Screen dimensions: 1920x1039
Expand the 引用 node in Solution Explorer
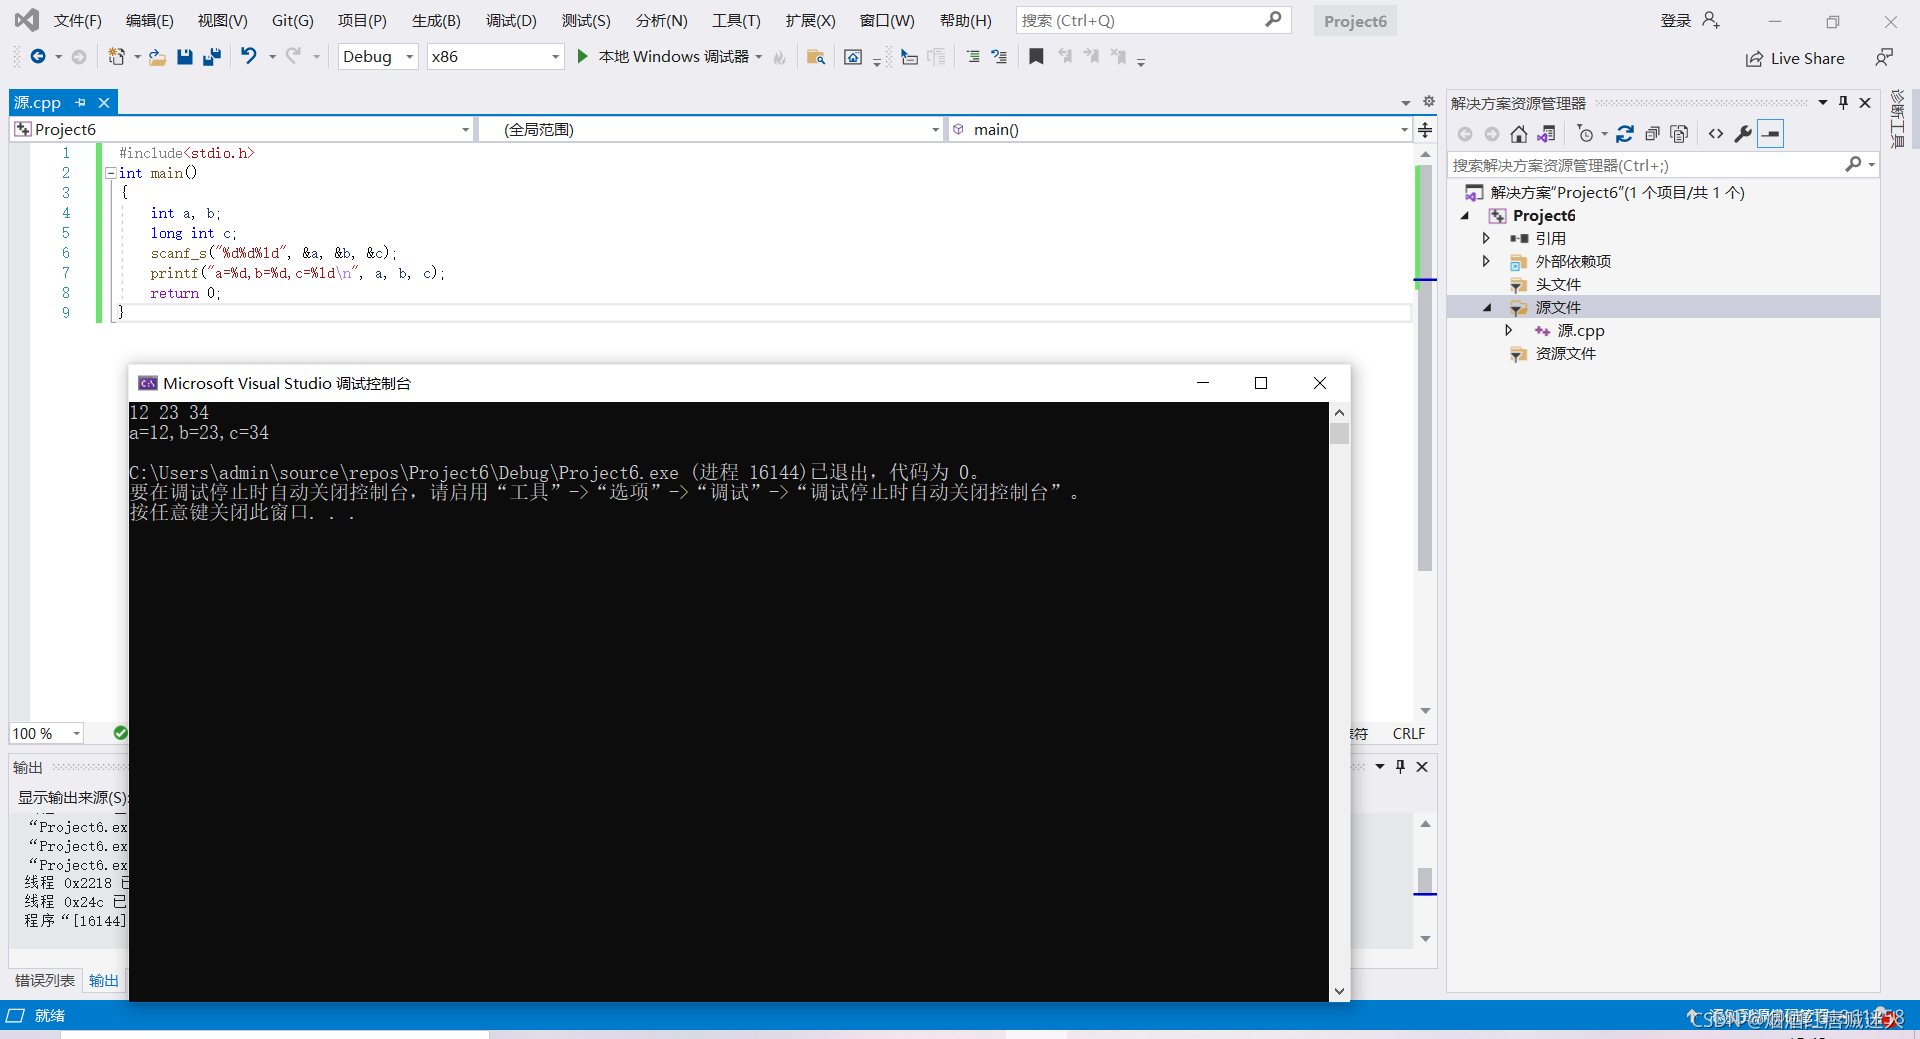[x=1486, y=238]
